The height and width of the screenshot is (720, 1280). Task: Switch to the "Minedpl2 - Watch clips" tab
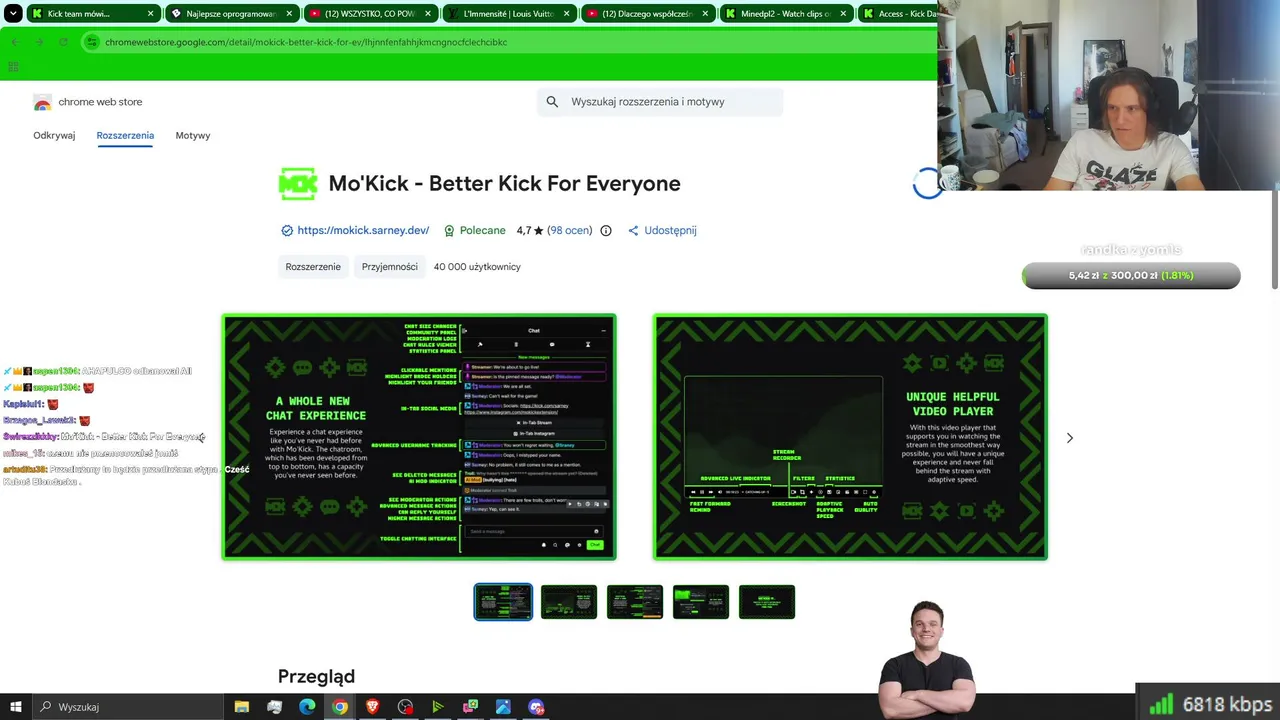point(787,14)
